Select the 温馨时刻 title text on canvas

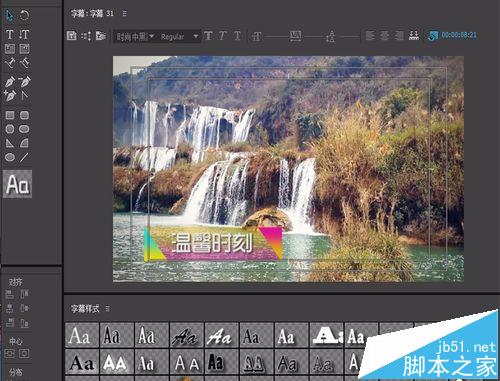(212, 243)
